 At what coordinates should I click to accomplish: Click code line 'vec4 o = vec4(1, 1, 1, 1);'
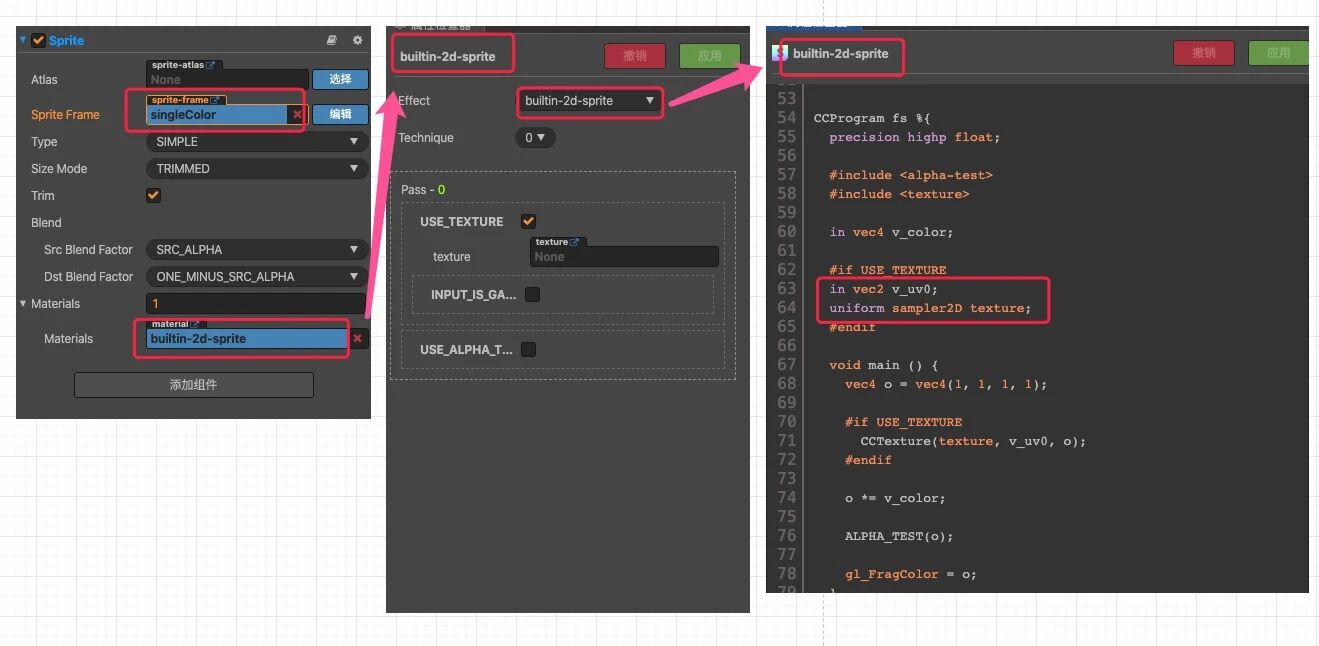pyautogui.click(x=946, y=384)
